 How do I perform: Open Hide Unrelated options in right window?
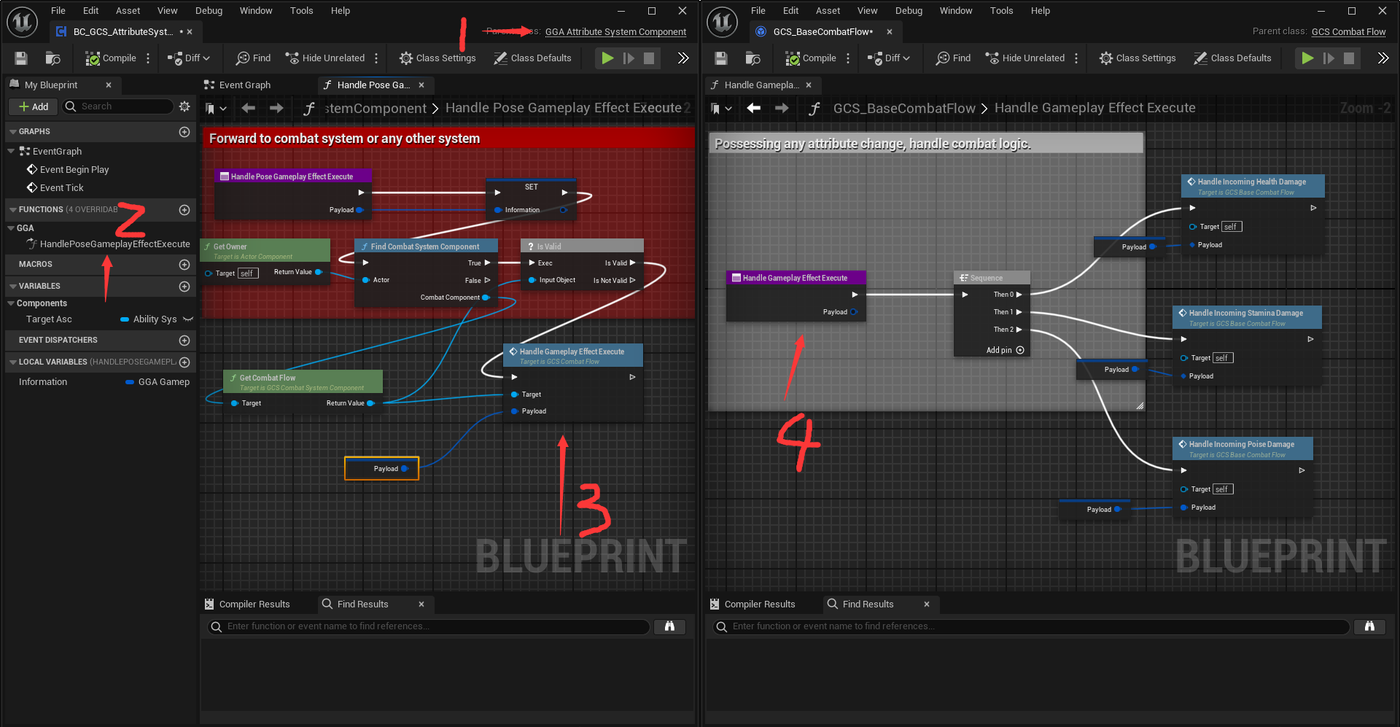(1076, 58)
